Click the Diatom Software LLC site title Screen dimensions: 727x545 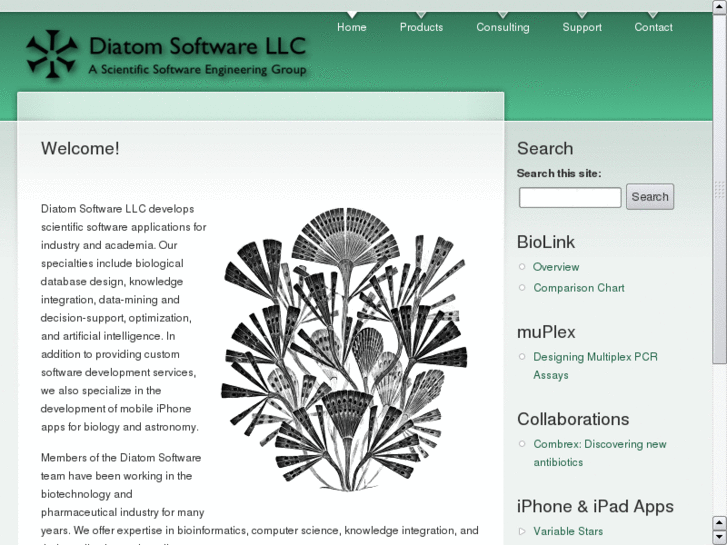(197, 46)
